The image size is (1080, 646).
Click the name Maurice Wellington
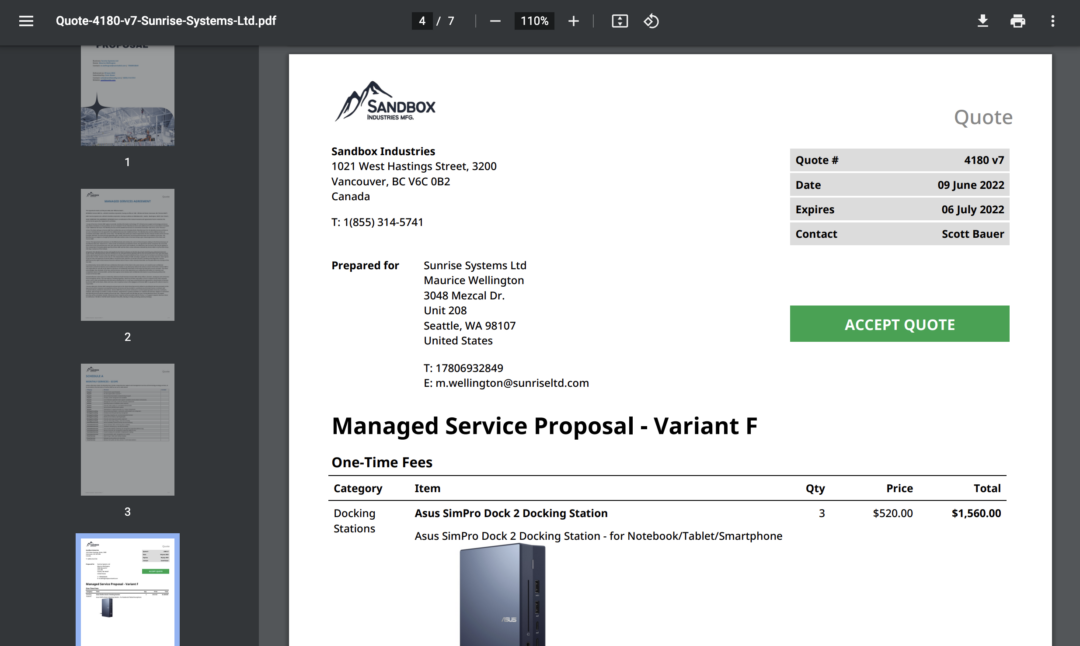click(x=474, y=280)
